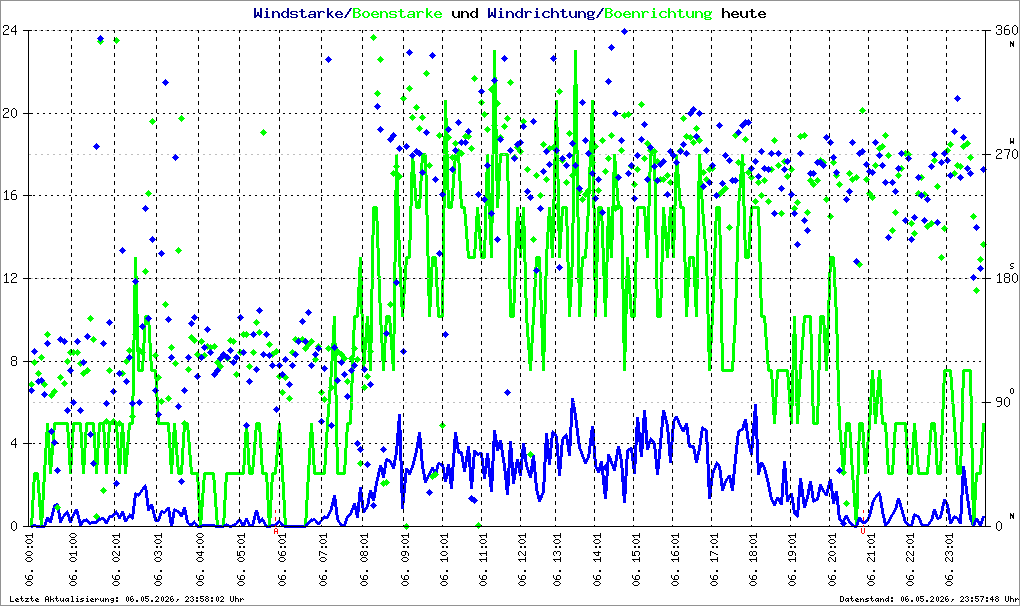
Task: Click the 16 label on left axis
Action: [9, 195]
